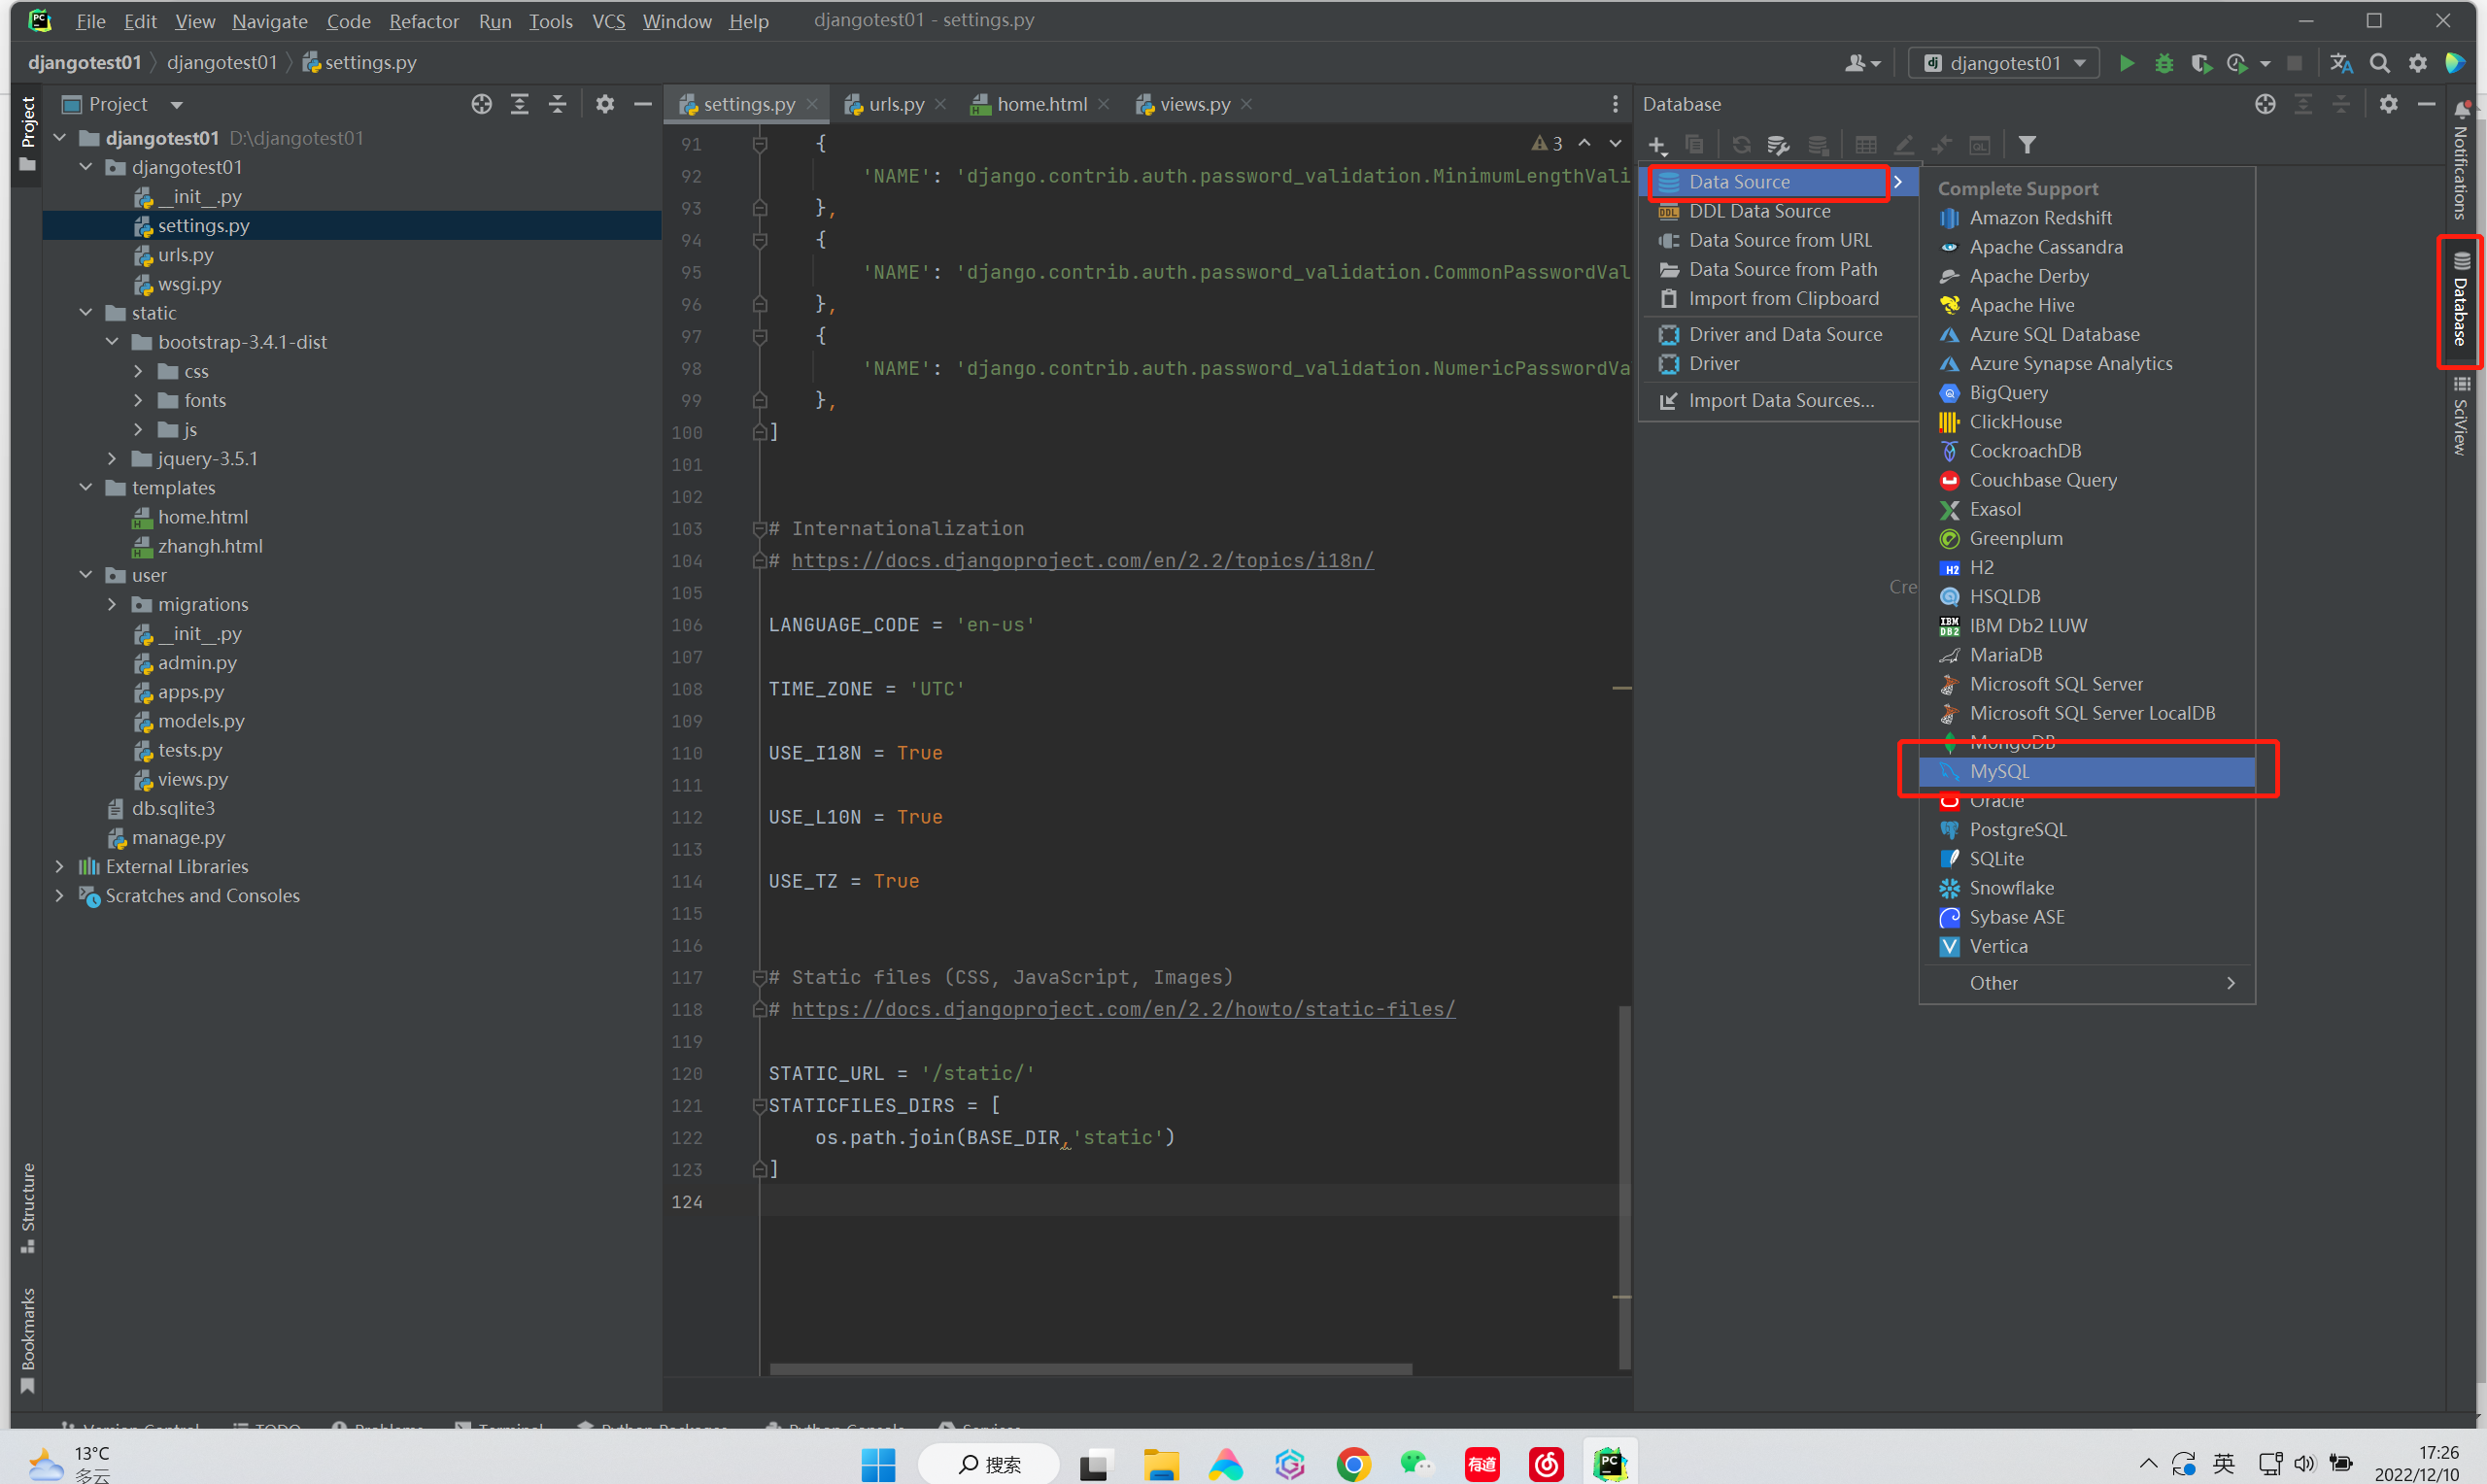Expand External Libraries node
The image size is (2487, 1484).
pyautogui.click(x=60, y=867)
